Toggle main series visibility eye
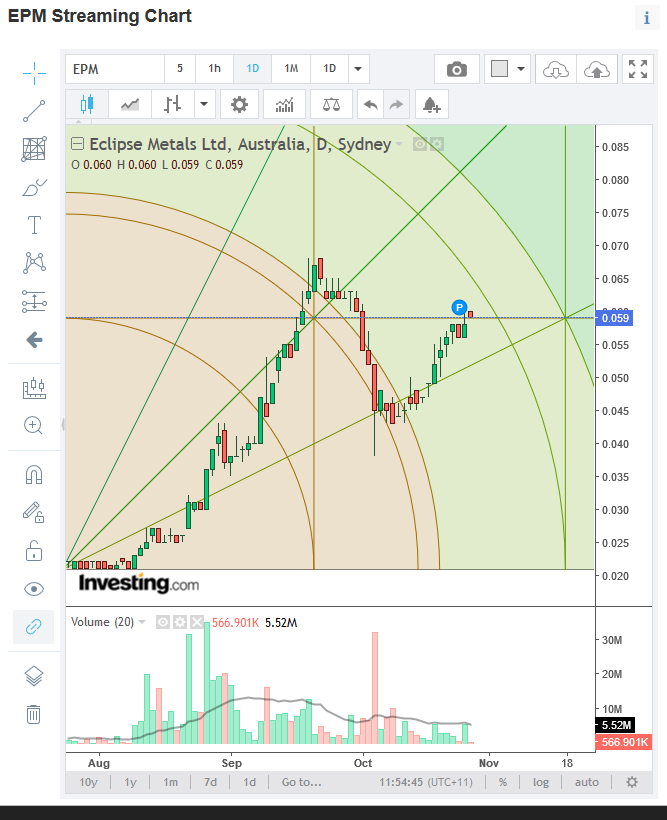This screenshot has height=820, width=667. coord(420,144)
